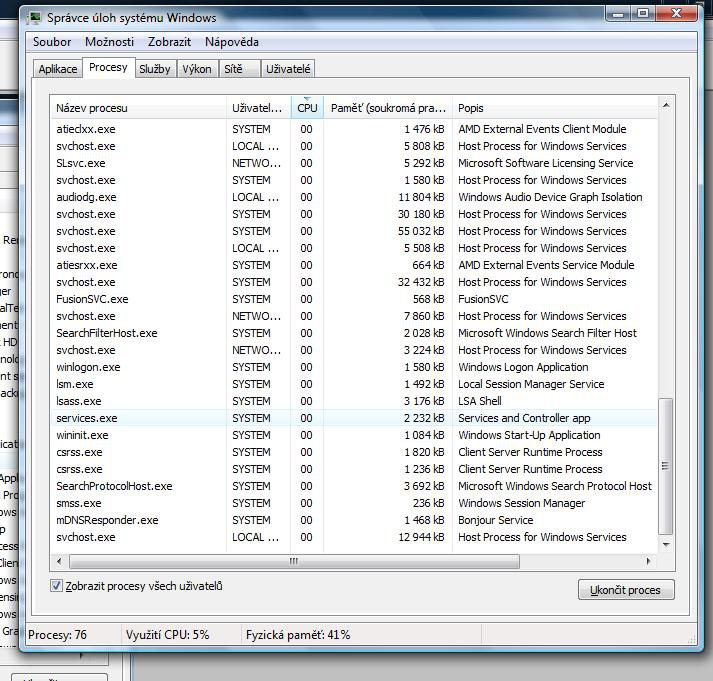Click Windows Audio Device Graph Isolation description
This screenshot has height=681, width=713.
pyautogui.click(x=550, y=197)
